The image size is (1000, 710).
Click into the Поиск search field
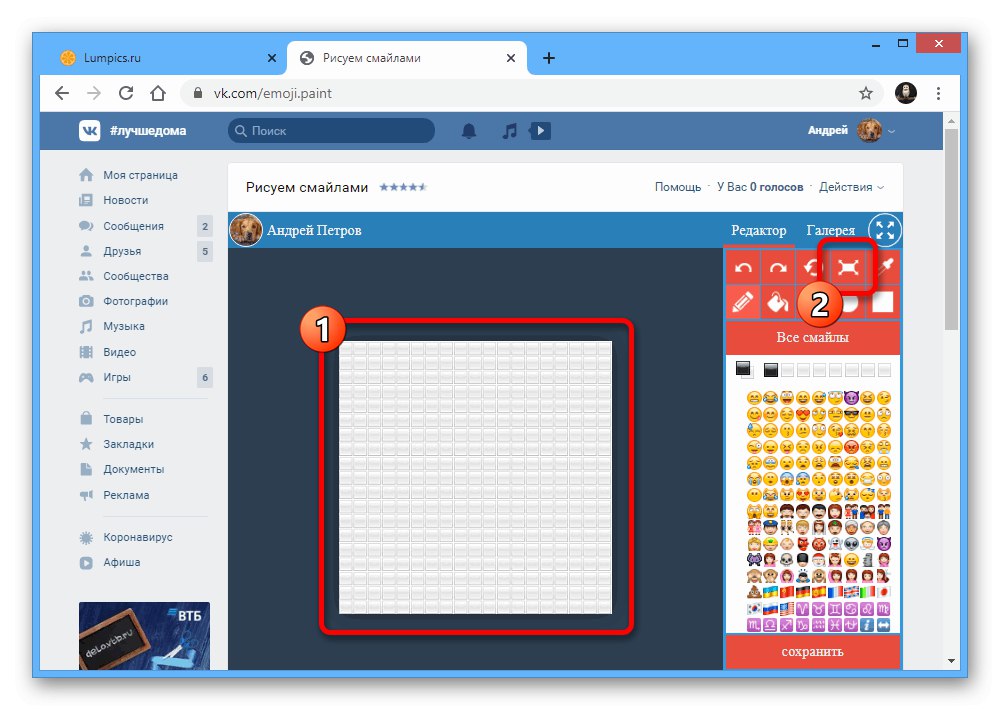click(x=331, y=131)
